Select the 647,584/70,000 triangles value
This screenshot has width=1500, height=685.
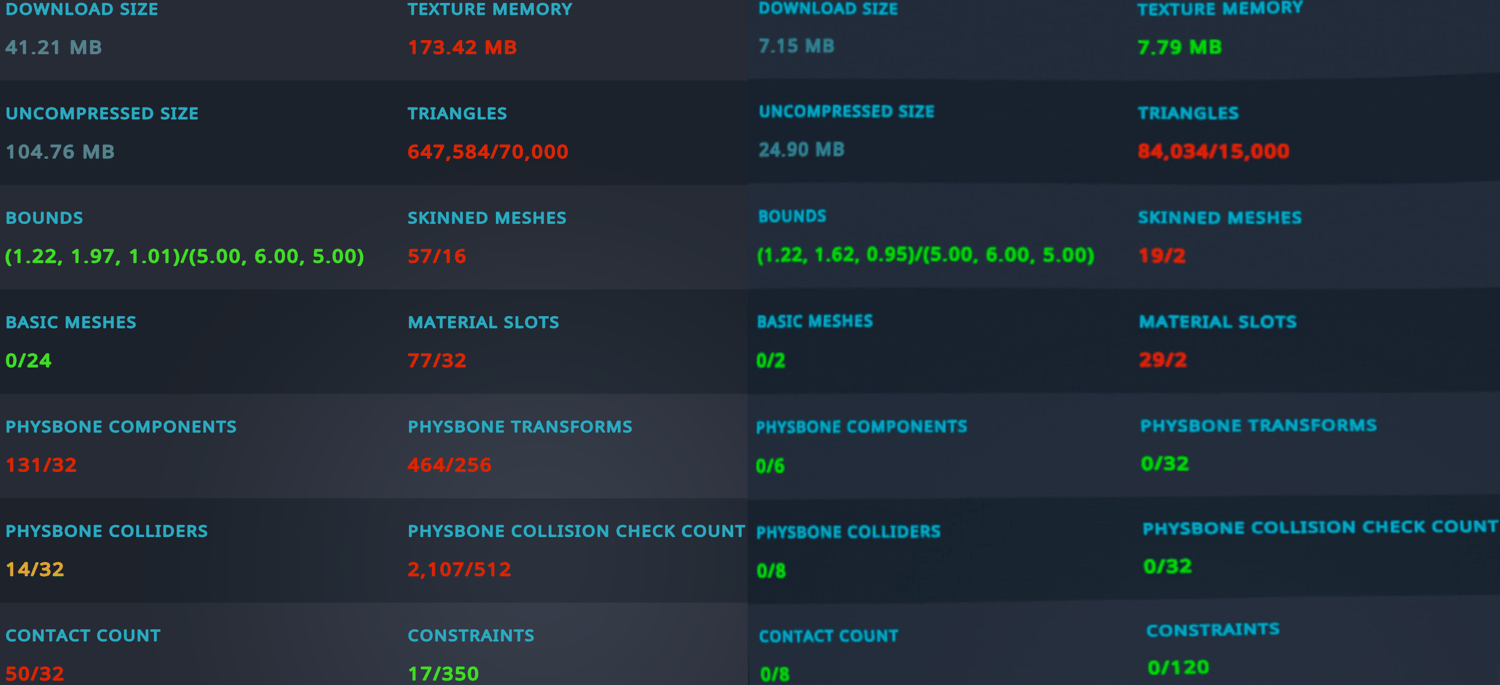488,152
